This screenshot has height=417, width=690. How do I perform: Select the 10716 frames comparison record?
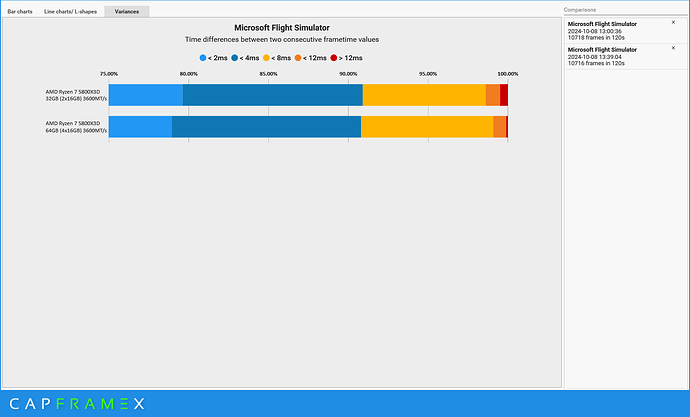click(x=625, y=56)
